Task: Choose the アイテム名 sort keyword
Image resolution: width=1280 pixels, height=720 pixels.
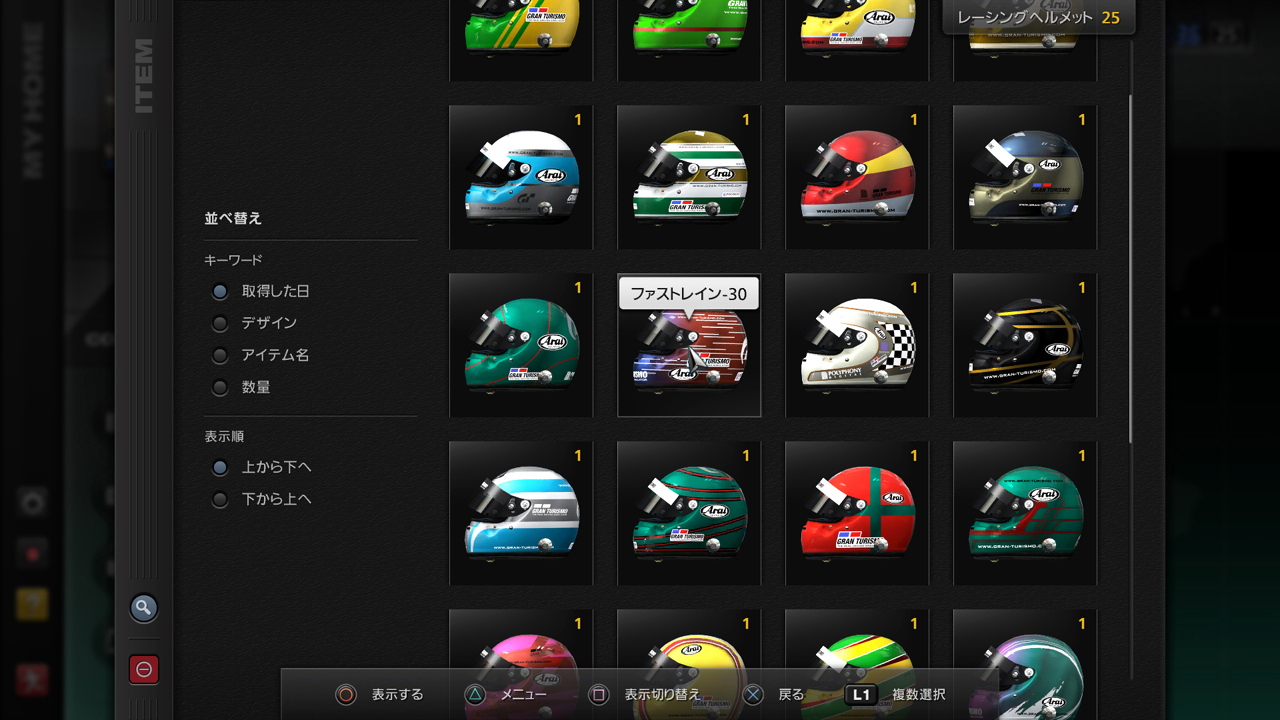Action: pyautogui.click(x=220, y=356)
